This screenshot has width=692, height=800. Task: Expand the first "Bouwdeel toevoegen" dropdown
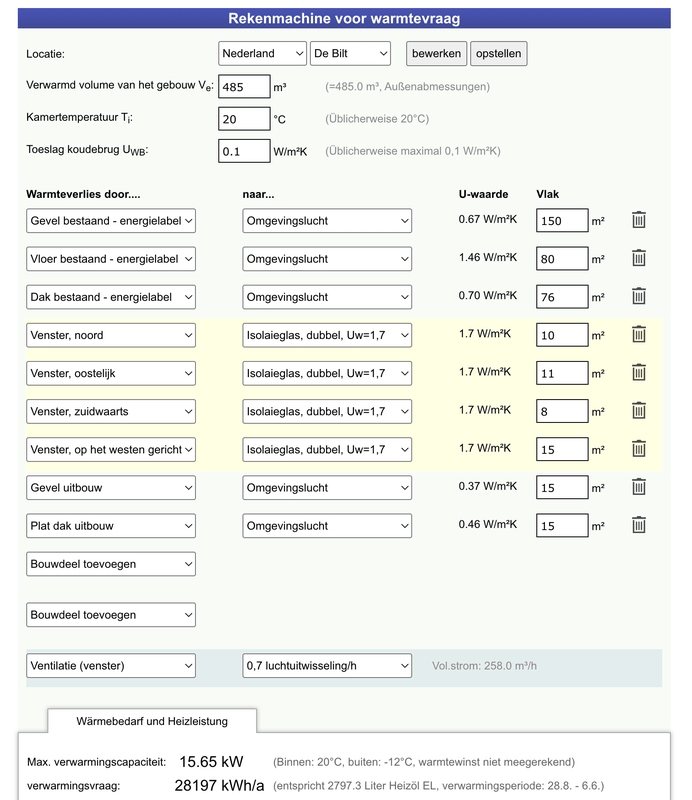click(x=110, y=563)
